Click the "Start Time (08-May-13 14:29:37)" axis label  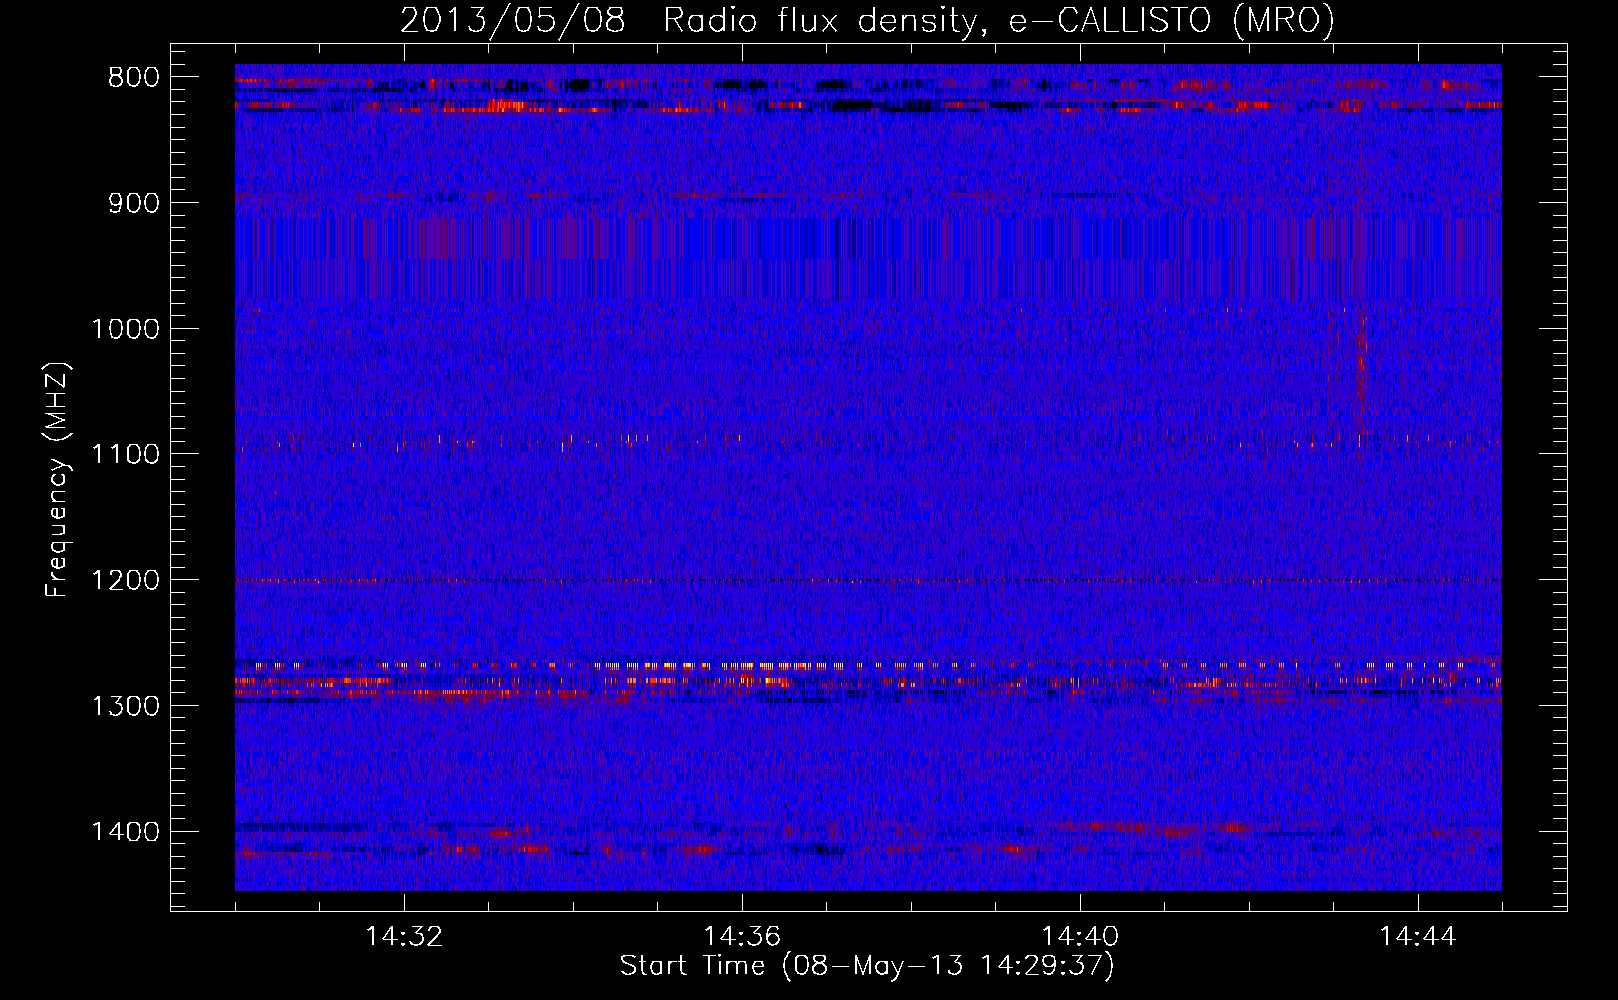click(867, 966)
